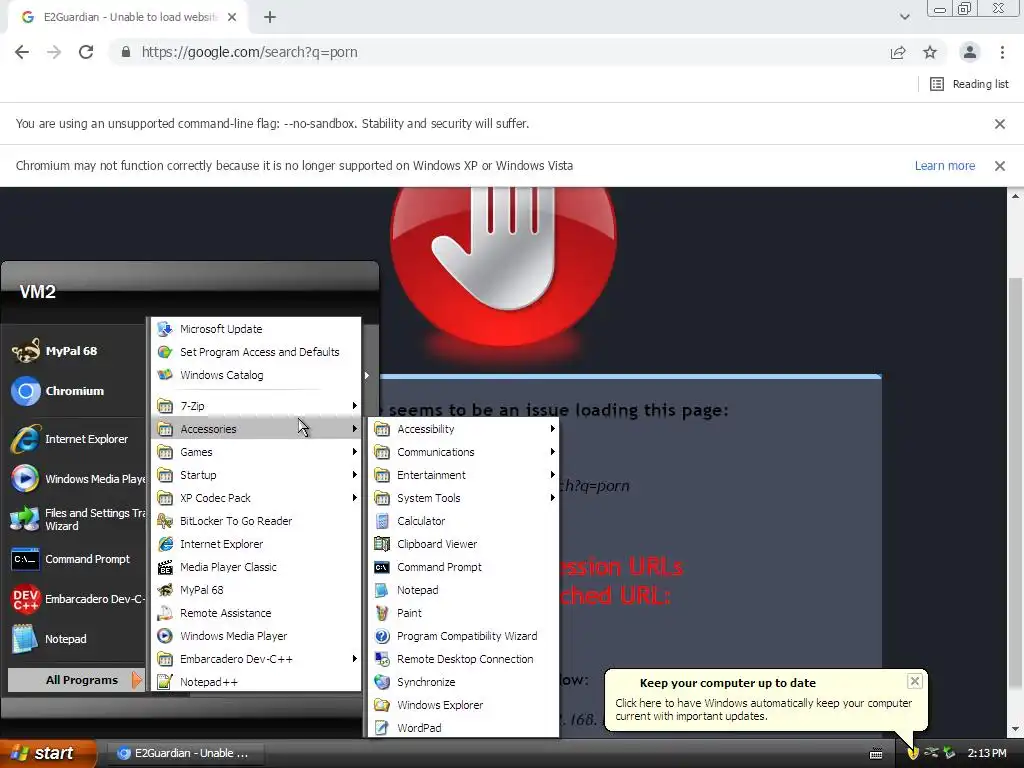Bookmark this page with the star
1024x768 pixels.
930,52
